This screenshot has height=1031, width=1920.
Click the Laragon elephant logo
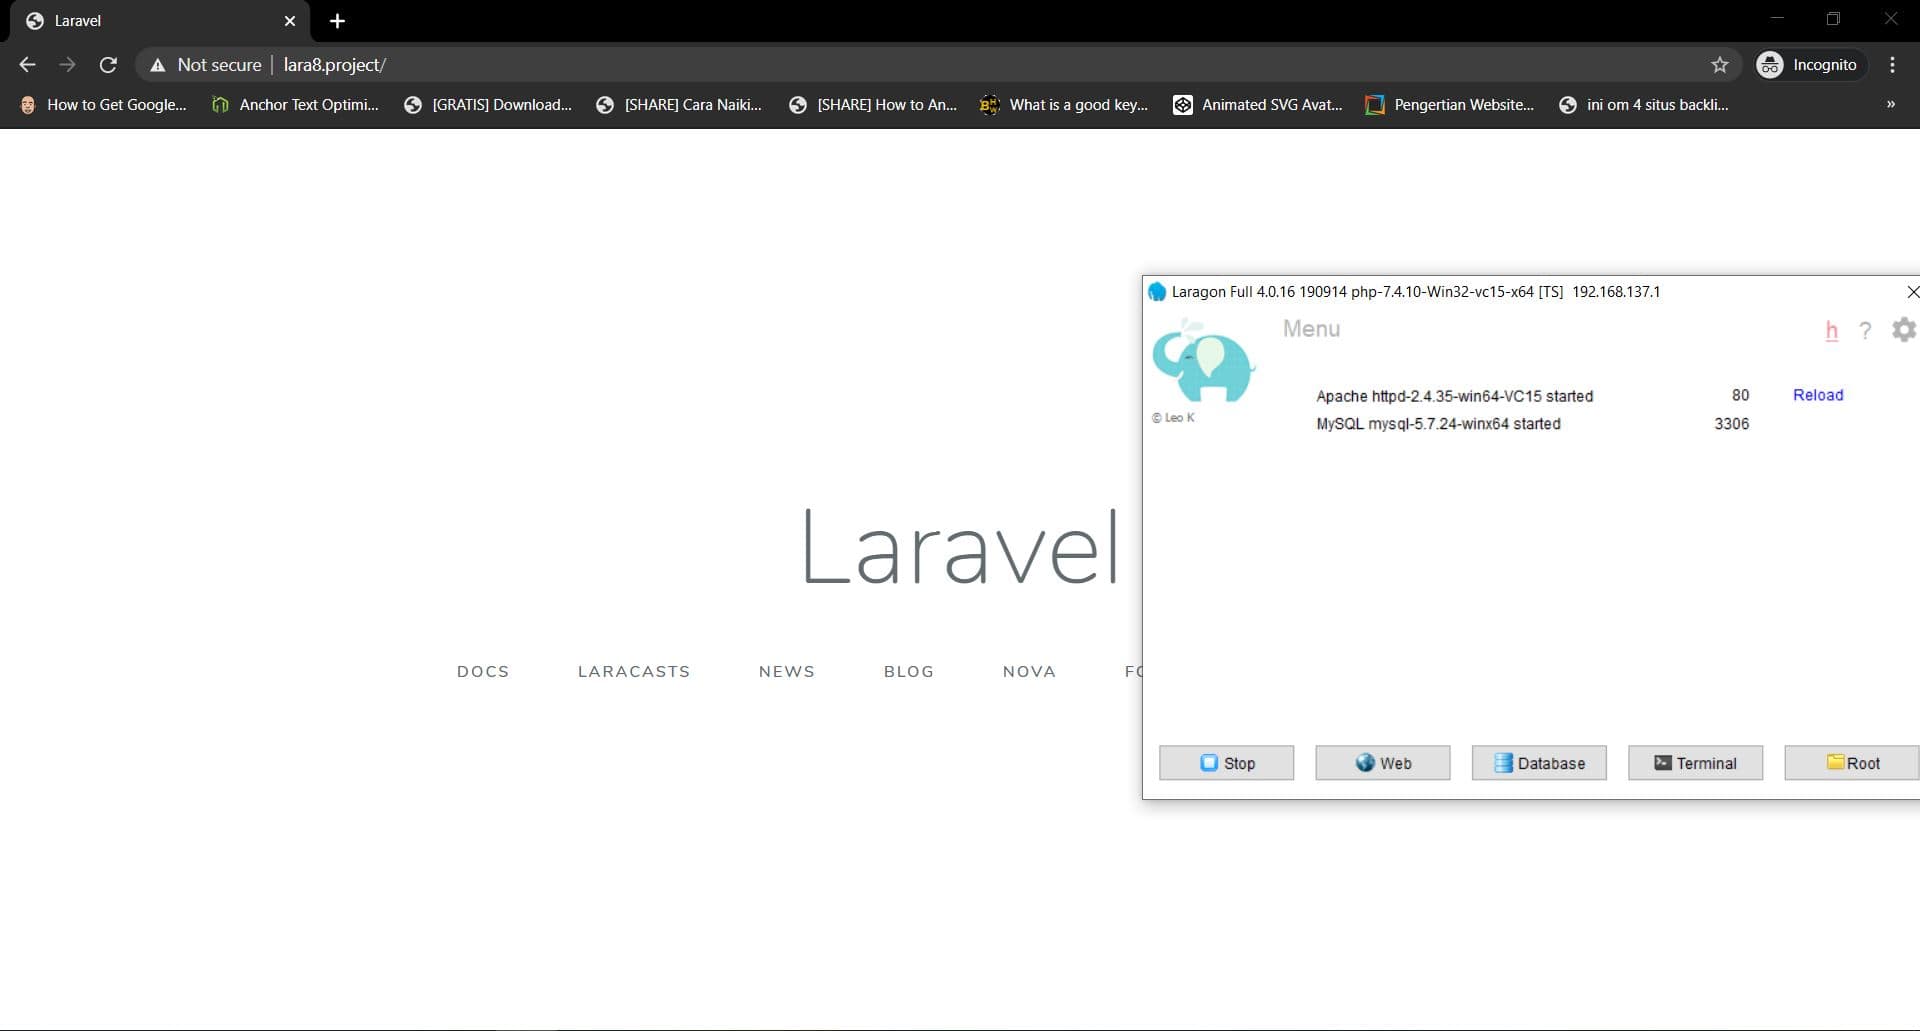click(1203, 362)
